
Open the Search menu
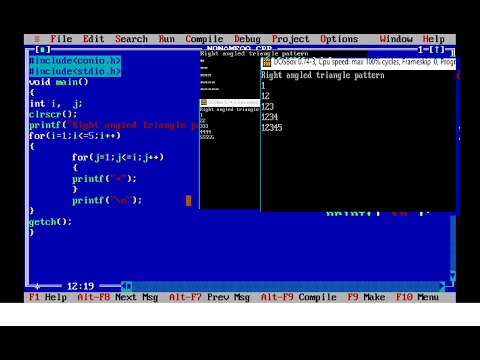tap(131, 39)
